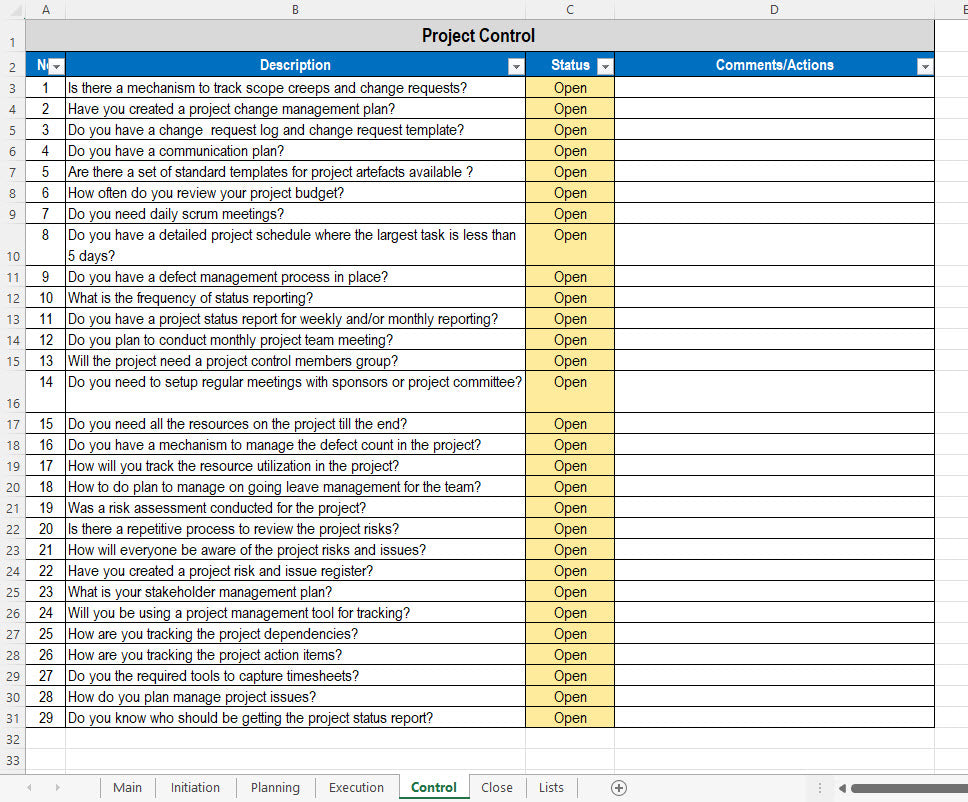Click the Project Control title cell
968x802 pixels.
click(x=478, y=36)
